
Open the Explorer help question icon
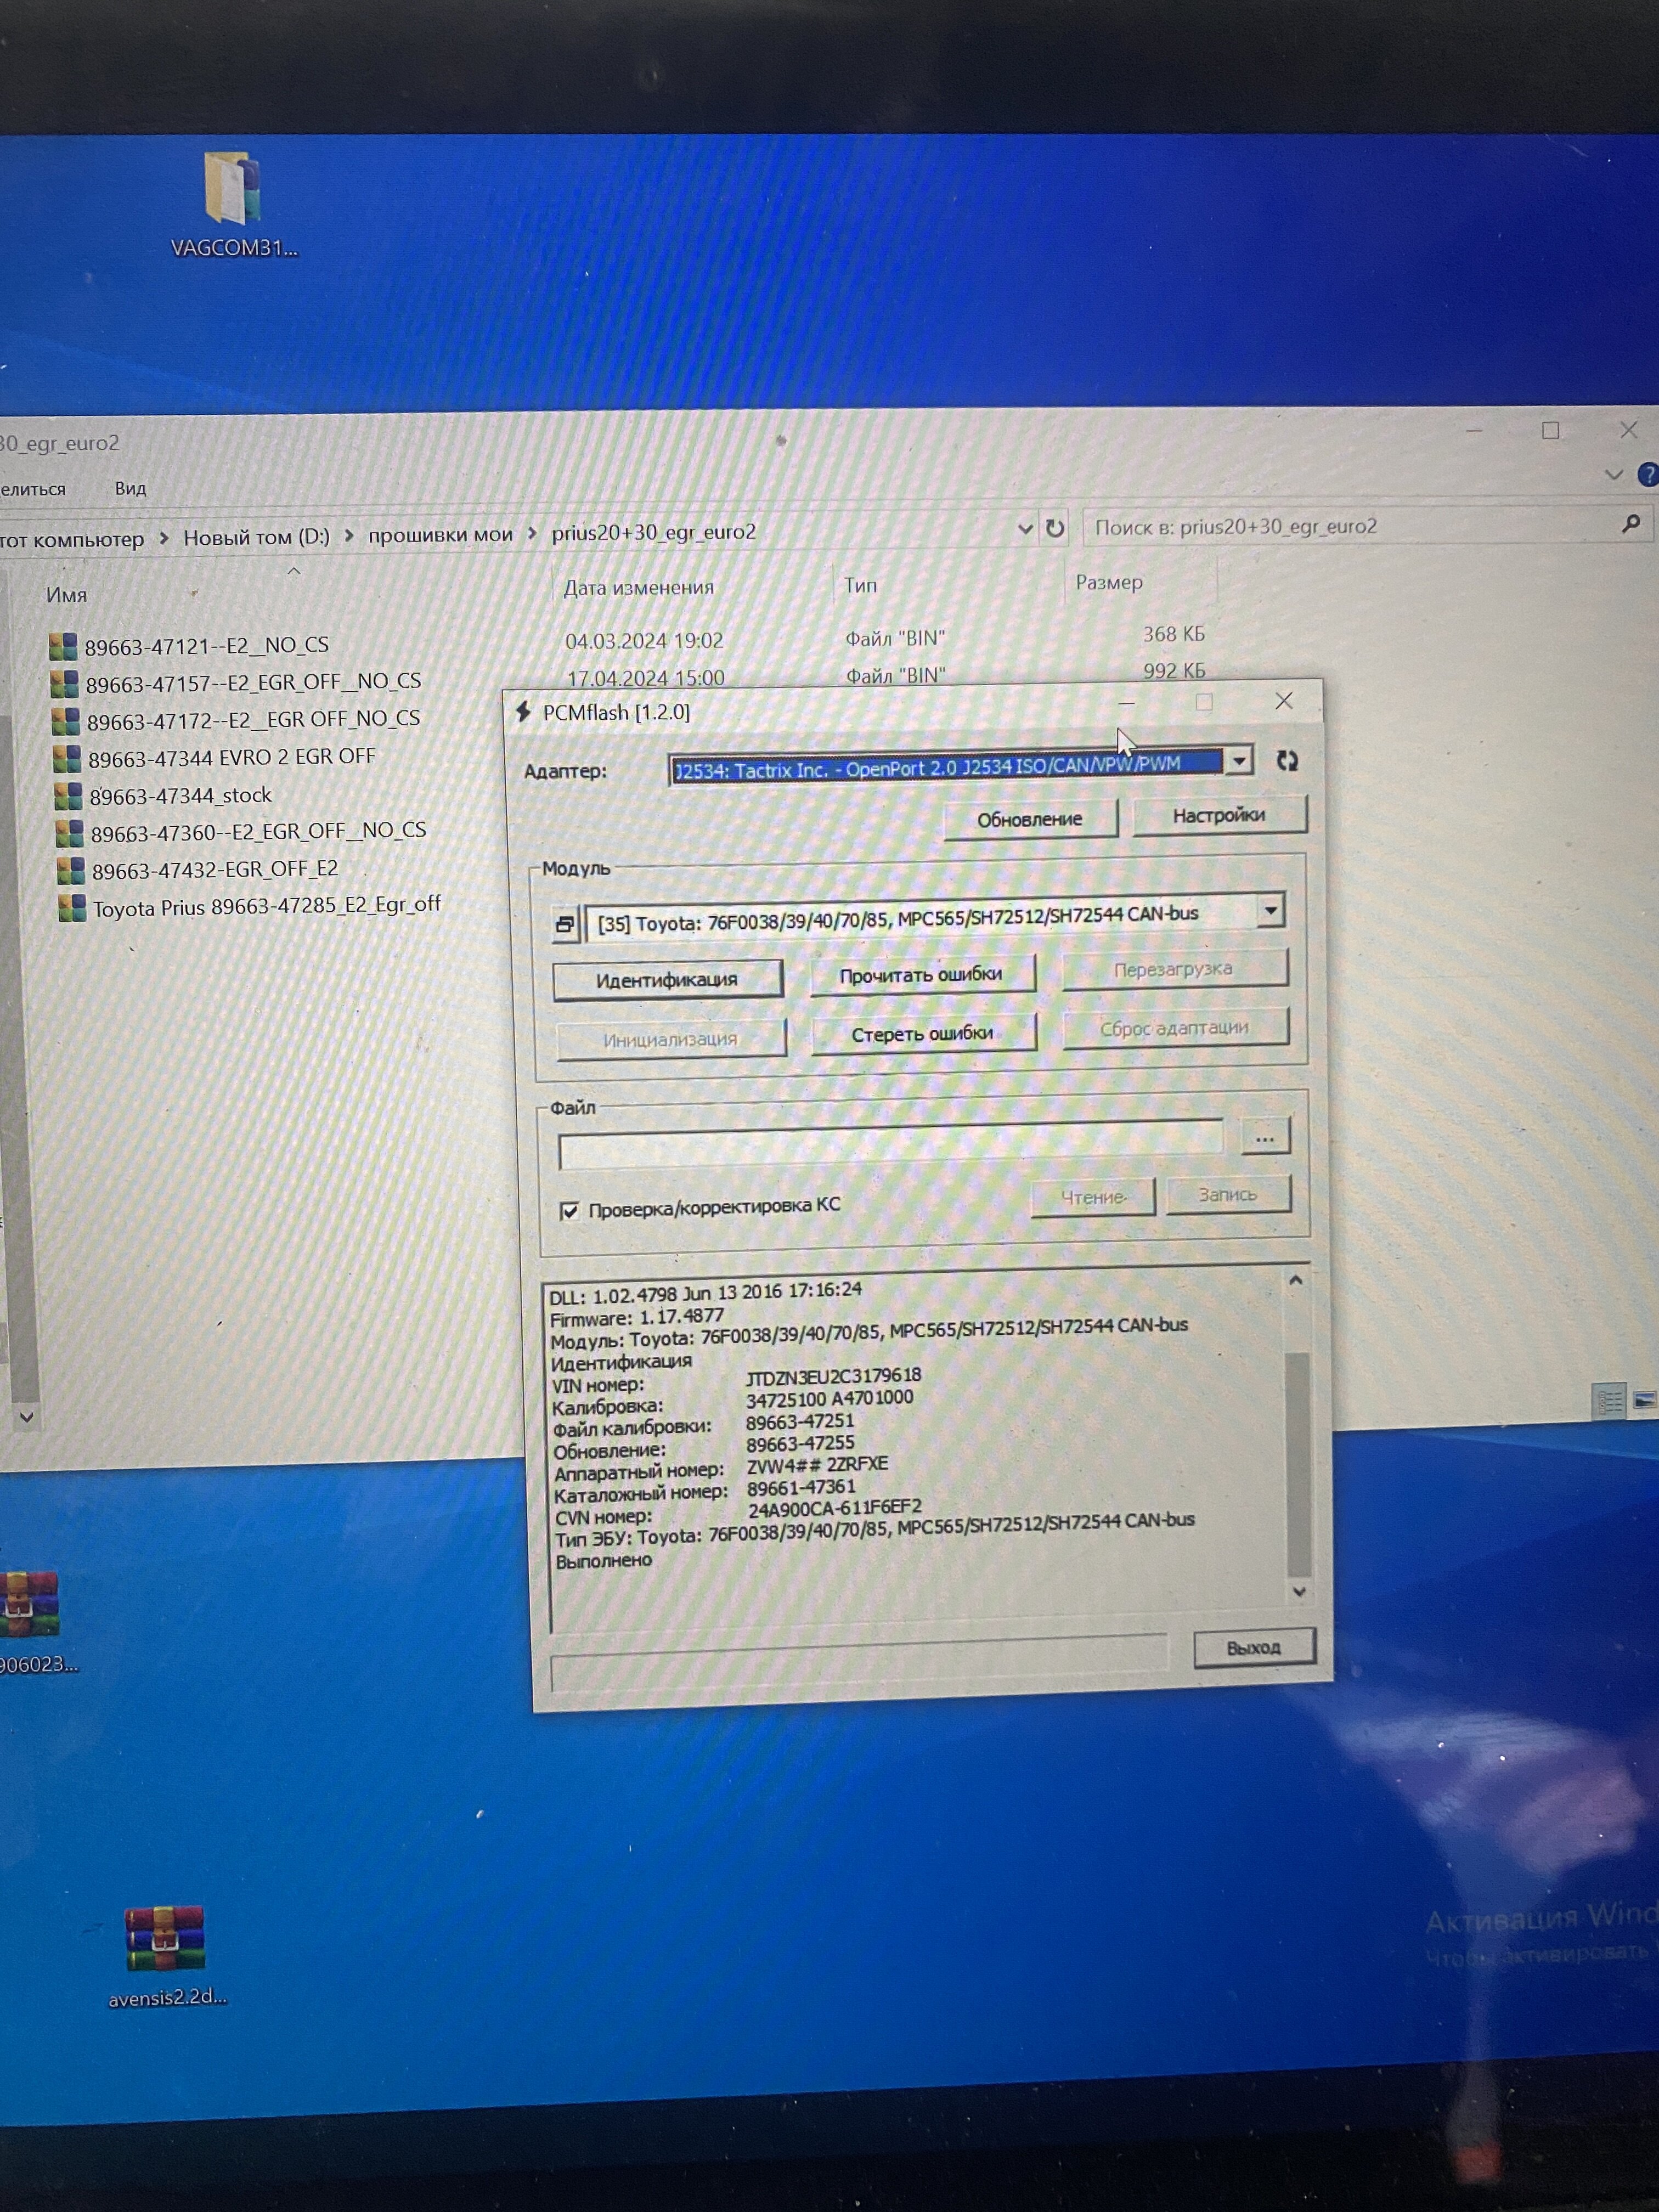pos(1648,474)
